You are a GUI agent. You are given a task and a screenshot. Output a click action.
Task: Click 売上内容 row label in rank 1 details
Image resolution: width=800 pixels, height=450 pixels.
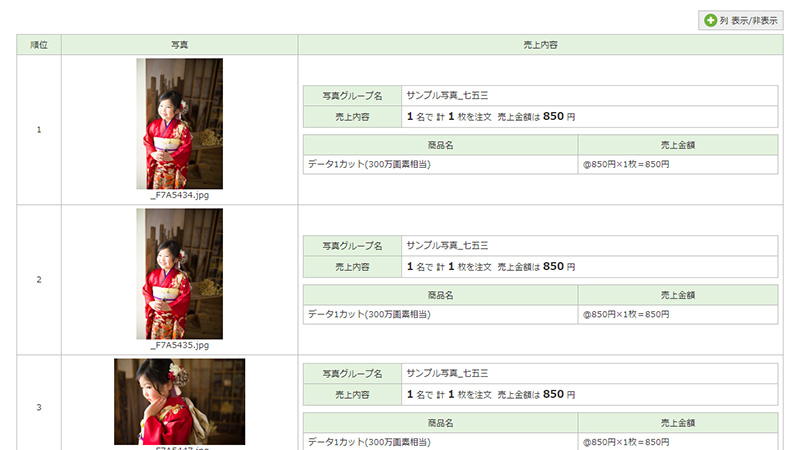point(352,117)
